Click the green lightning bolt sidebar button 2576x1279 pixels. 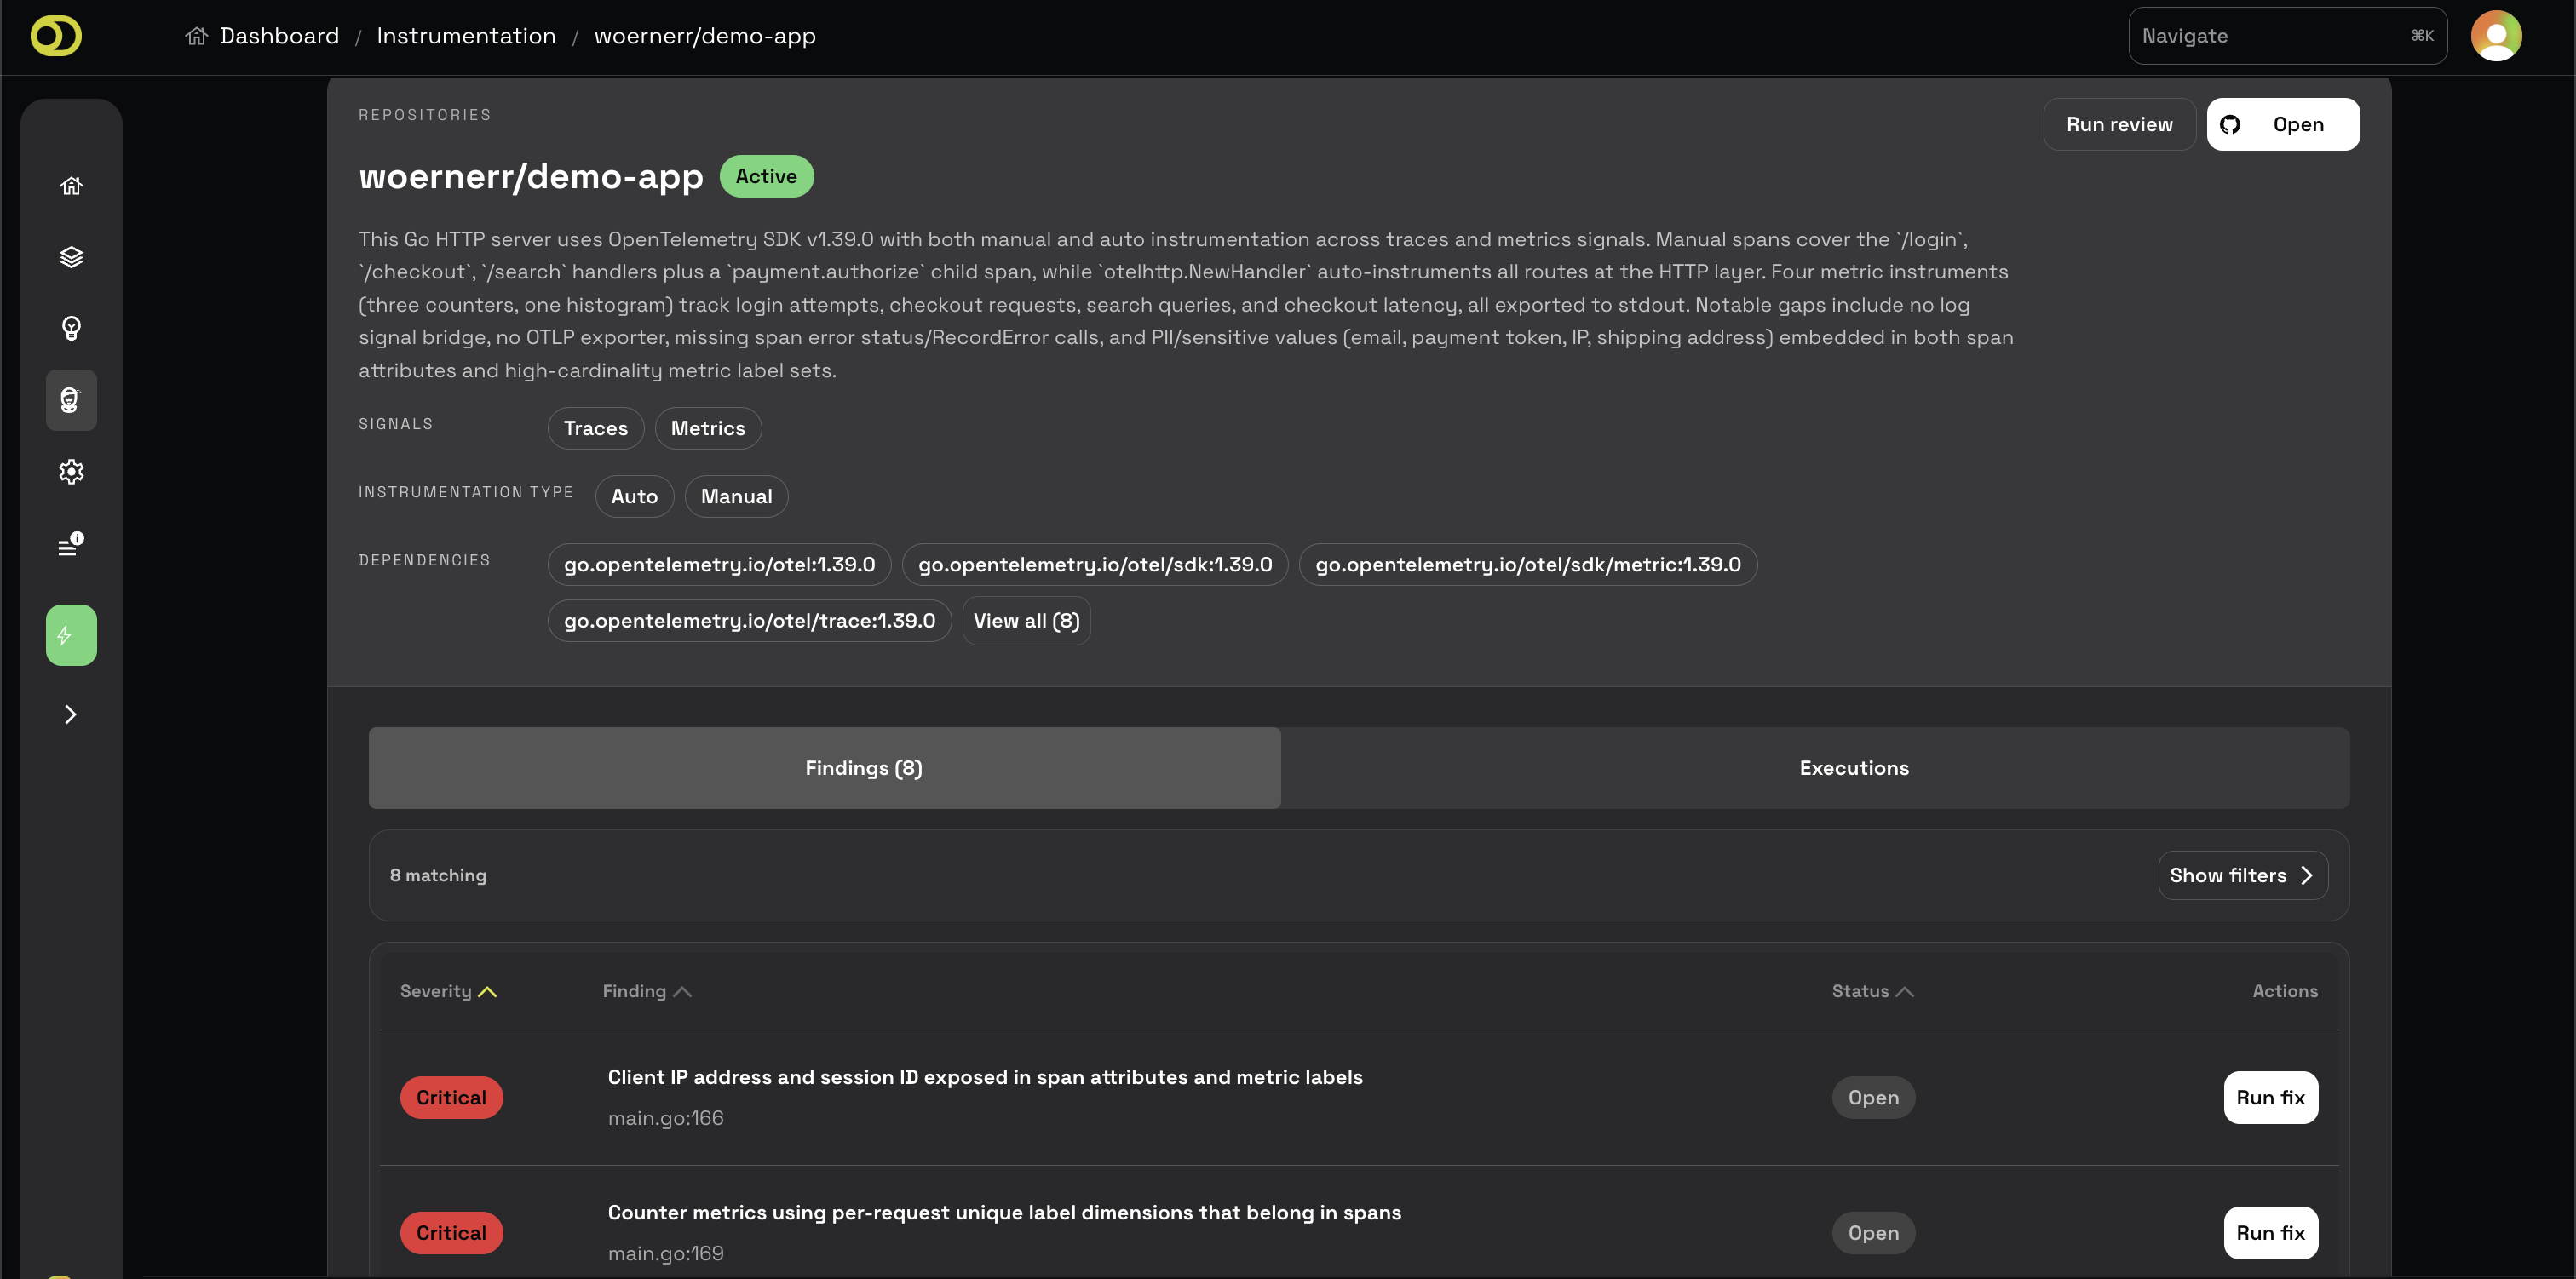pos(71,634)
